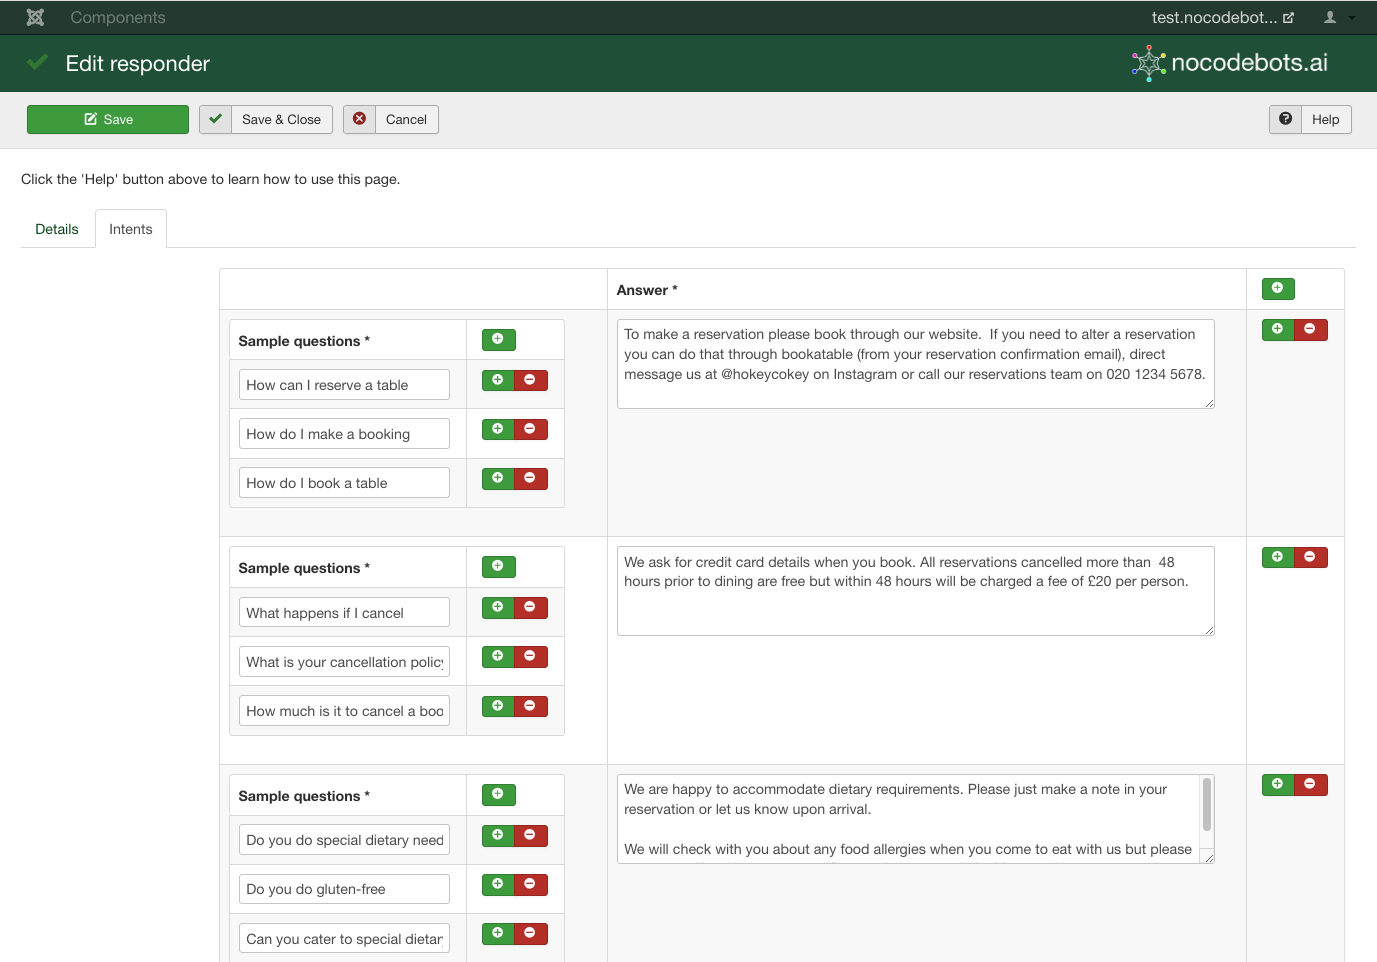The image size is (1377, 962).
Task: Click scrollbar in dietary requirements answer box
Action: tap(1207, 804)
